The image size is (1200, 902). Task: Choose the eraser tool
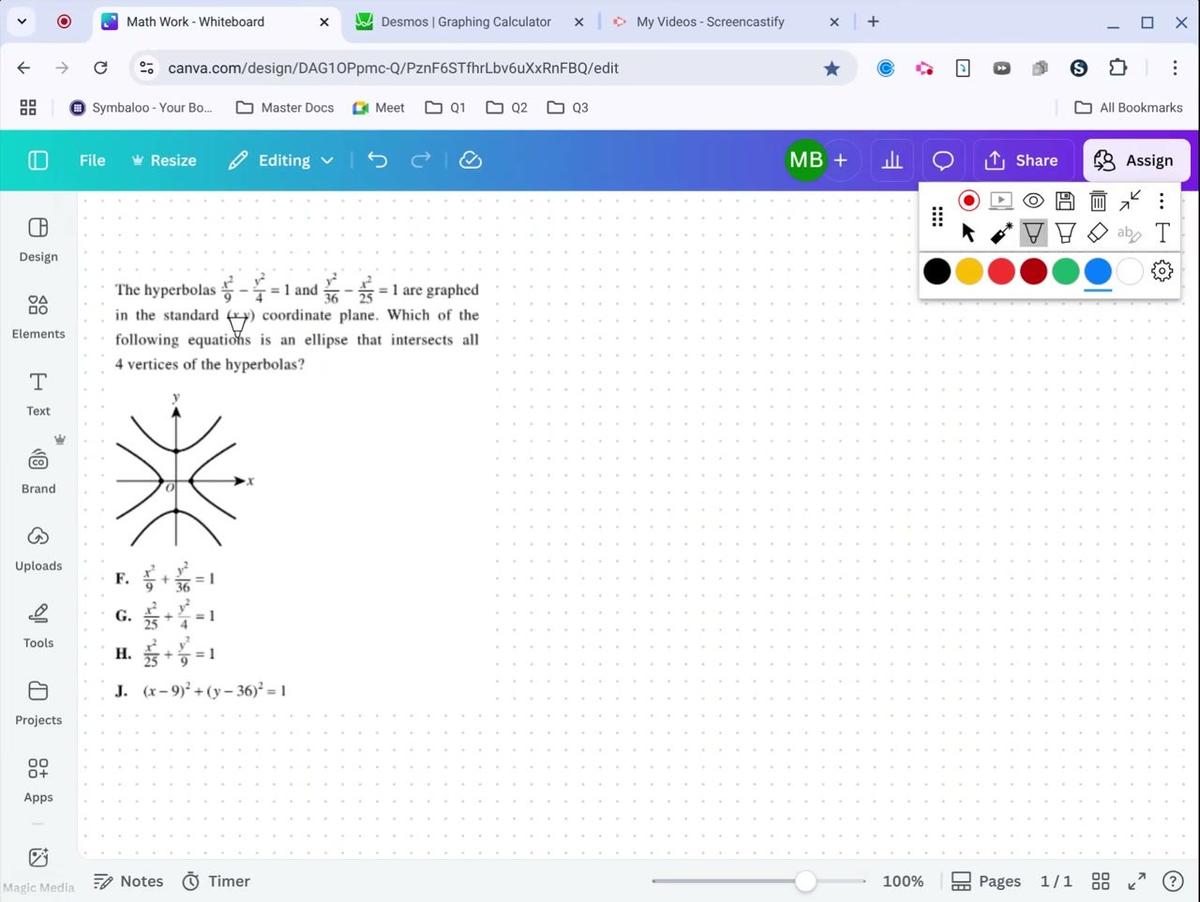pyautogui.click(x=1097, y=232)
